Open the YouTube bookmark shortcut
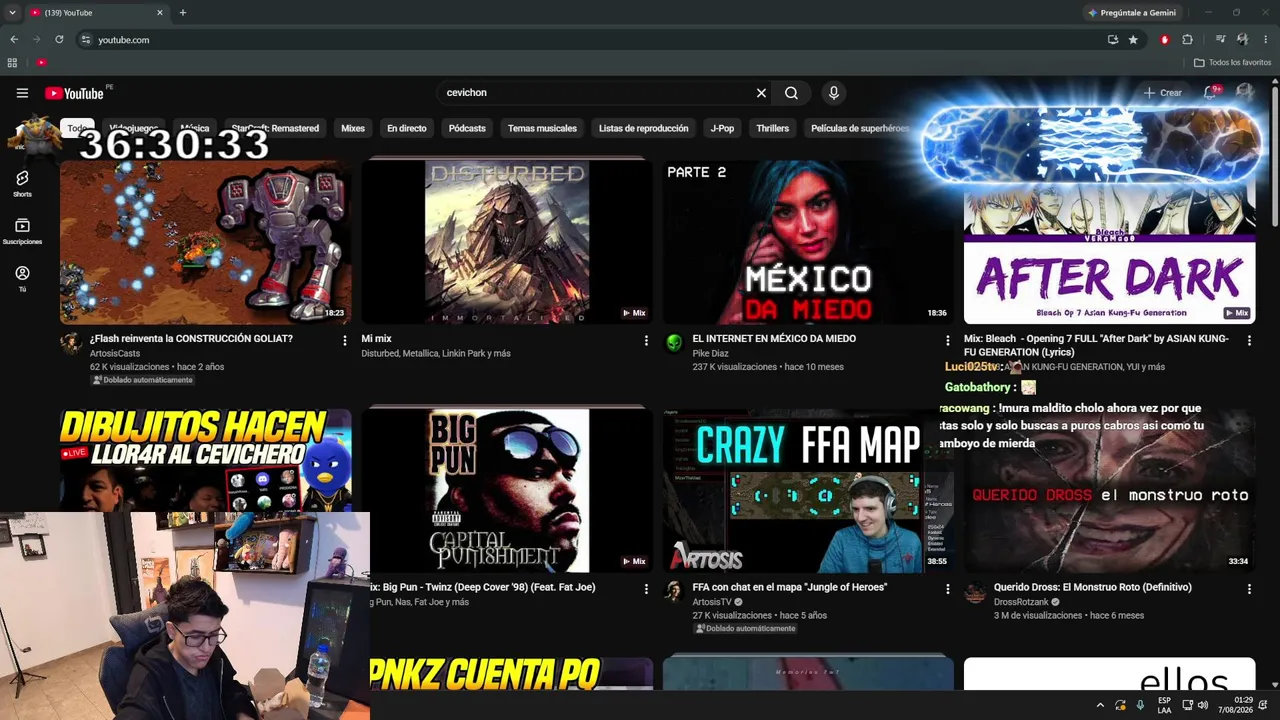 (x=41, y=62)
